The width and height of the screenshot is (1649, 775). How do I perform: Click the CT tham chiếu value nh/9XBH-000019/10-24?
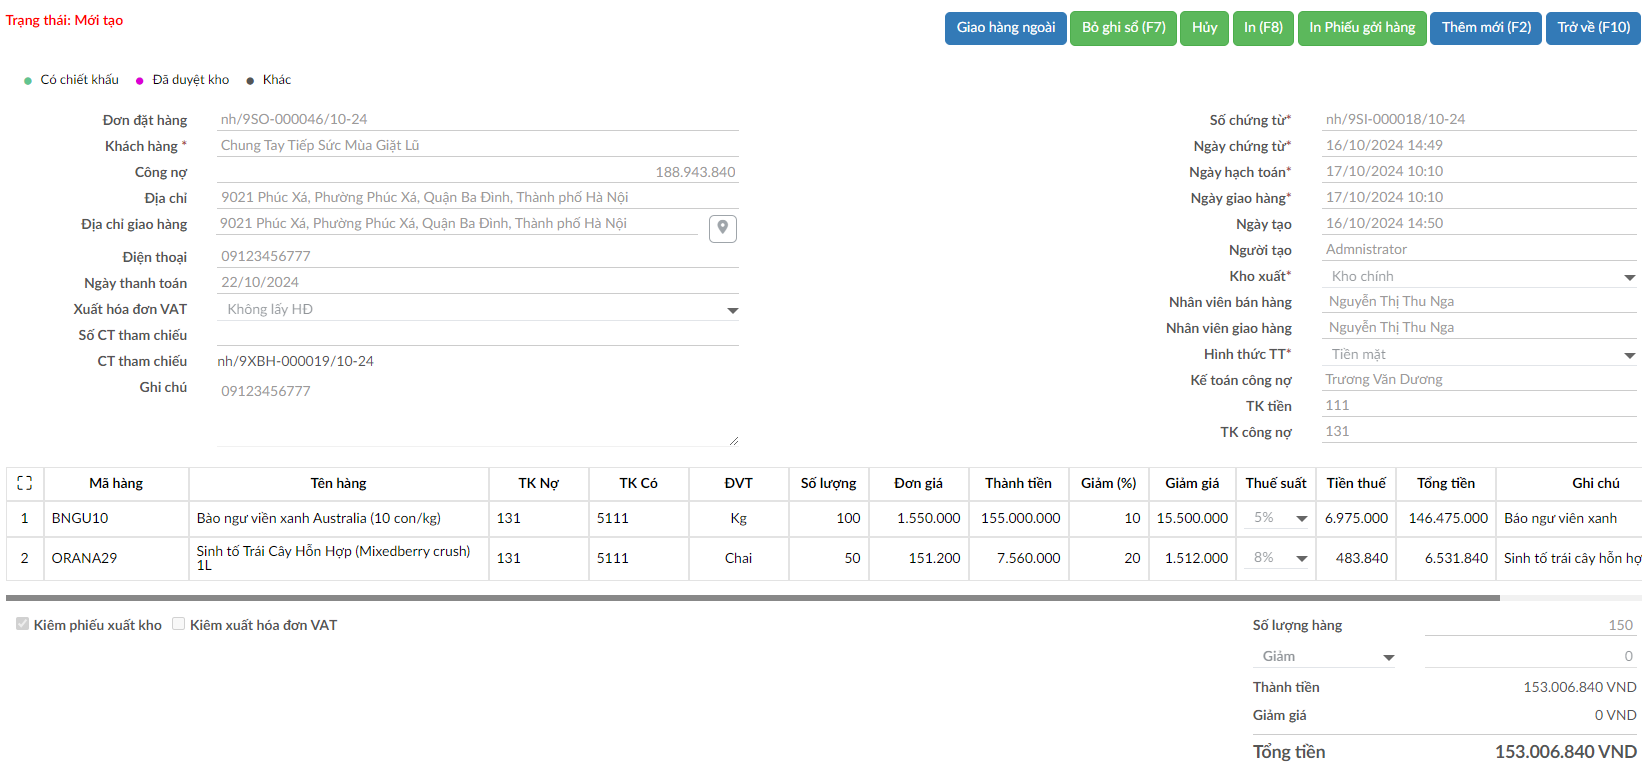point(296,361)
